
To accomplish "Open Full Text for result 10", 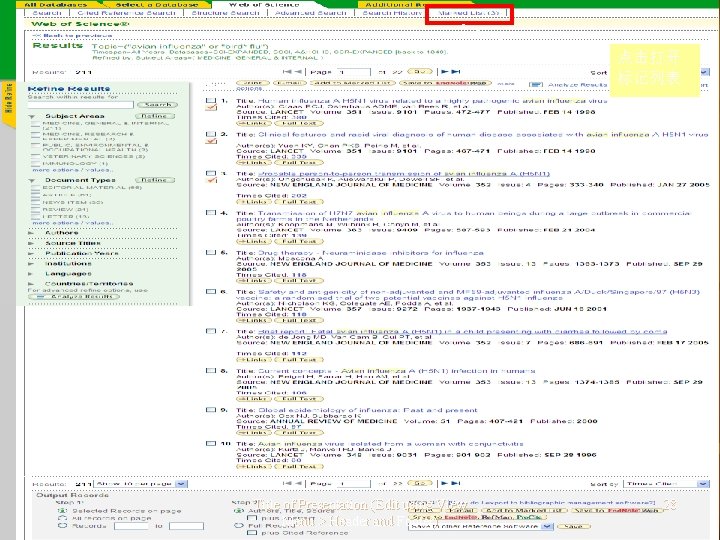I will 299,467.
